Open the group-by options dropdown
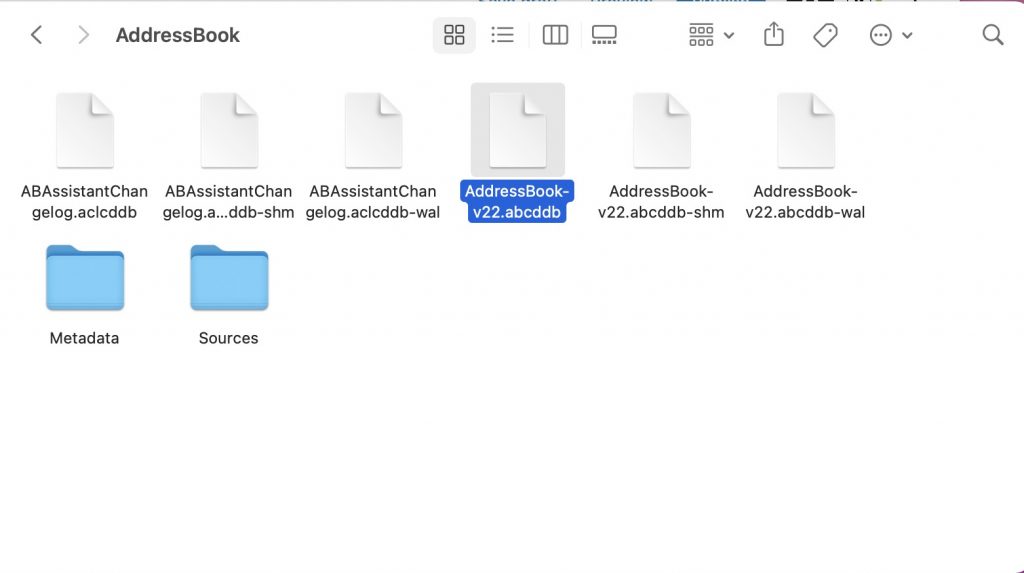The height and width of the screenshot is (573, 1024). point(711,35)
